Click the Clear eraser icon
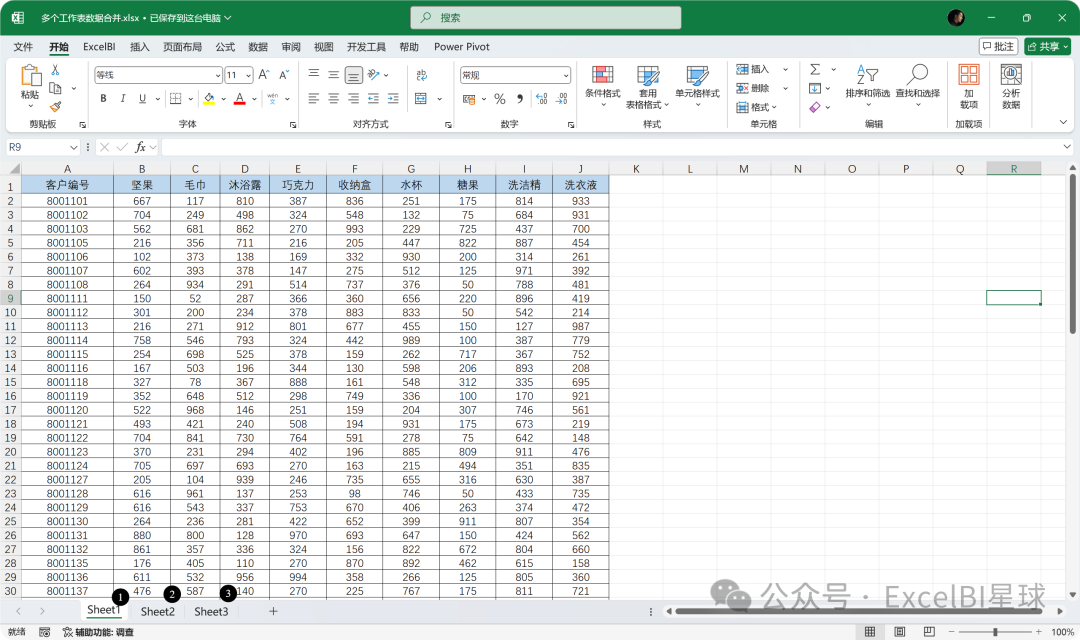This screenshot has height=640, width=1080. [x=815, y=107]
